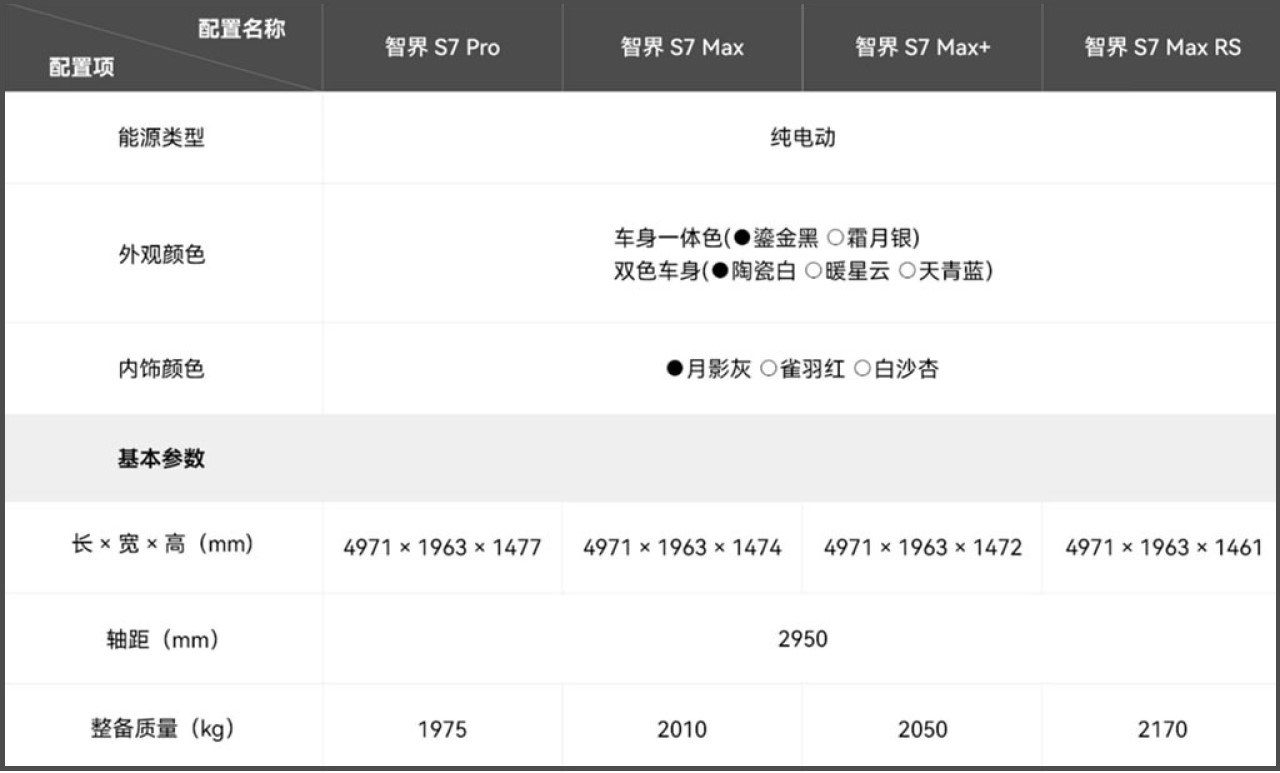Click the 长×宽×高 (mm) row label
Image resolution: width=1280 pixels, height=773 pixels.
pos(162,545)
